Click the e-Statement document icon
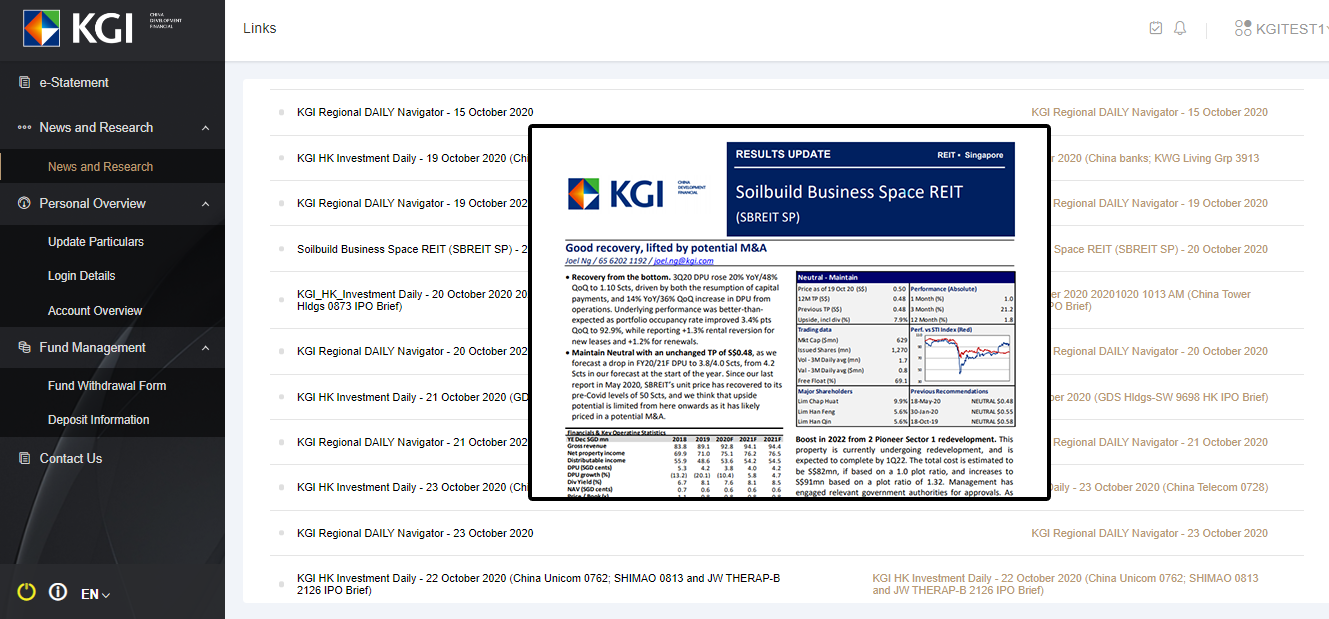This screenshot has width=1329, height=619. (x=25, y=82)
